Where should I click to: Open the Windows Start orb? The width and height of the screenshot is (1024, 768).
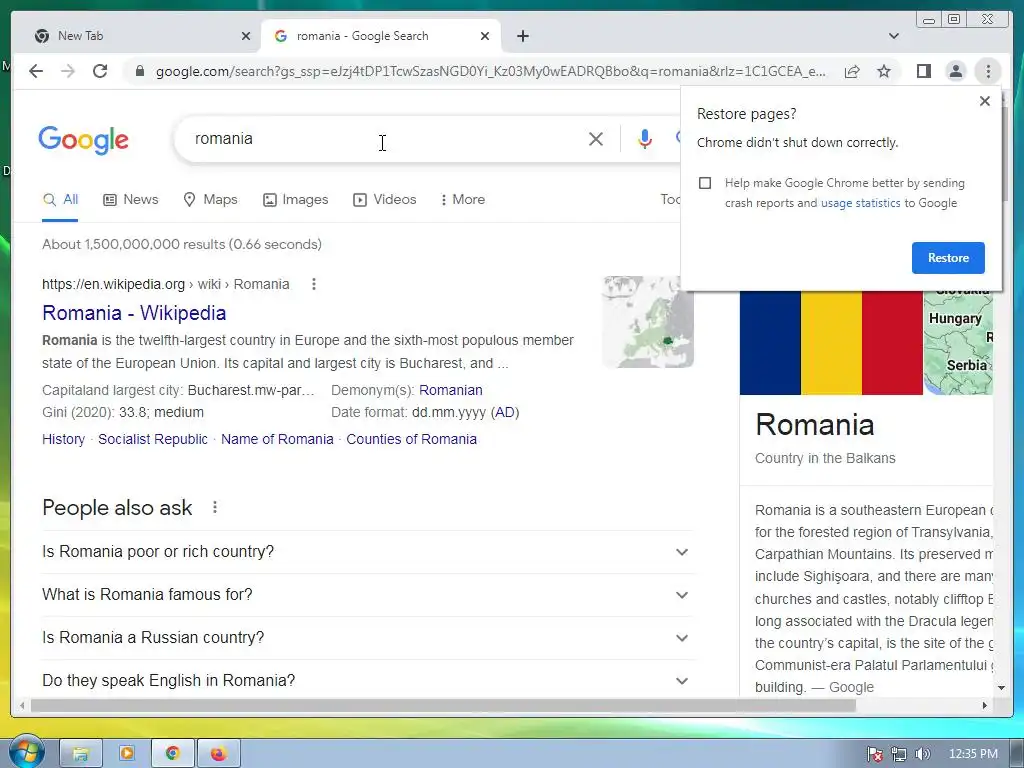pyautogui.click(x=25, y=752)
